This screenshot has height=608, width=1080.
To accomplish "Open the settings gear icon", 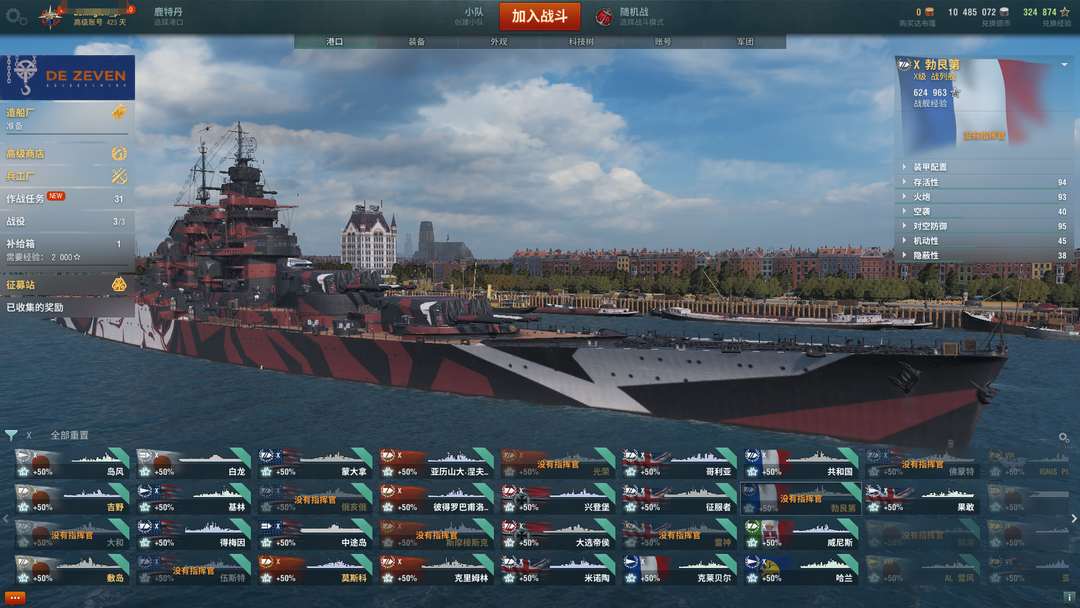I will 16,17.
